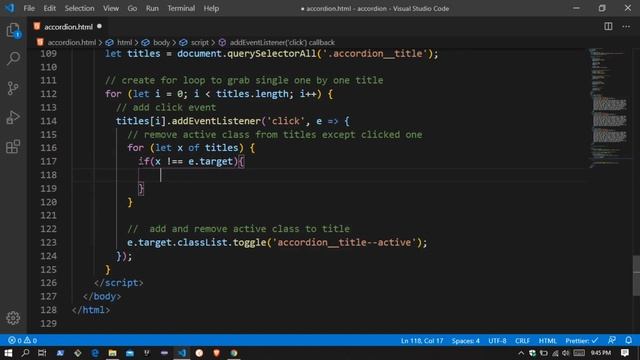The width and height of the screenshot is (640, 360).
Task: Open the Run menu
Action: [x=152, y=8]
